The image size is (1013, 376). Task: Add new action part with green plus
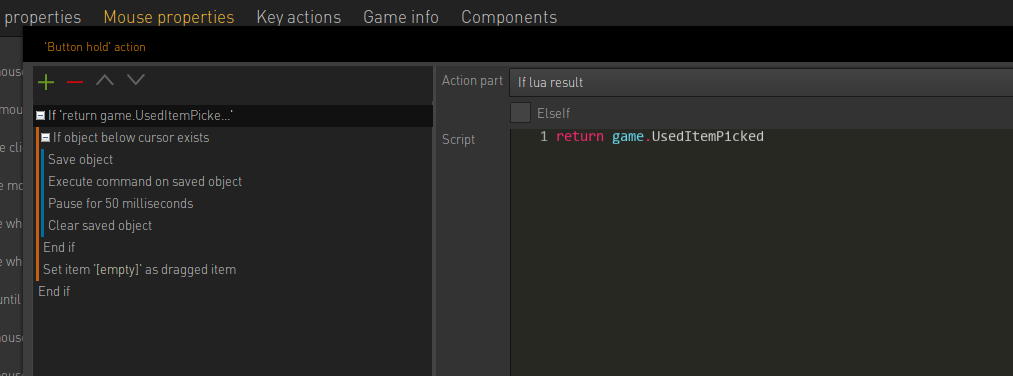46,81
